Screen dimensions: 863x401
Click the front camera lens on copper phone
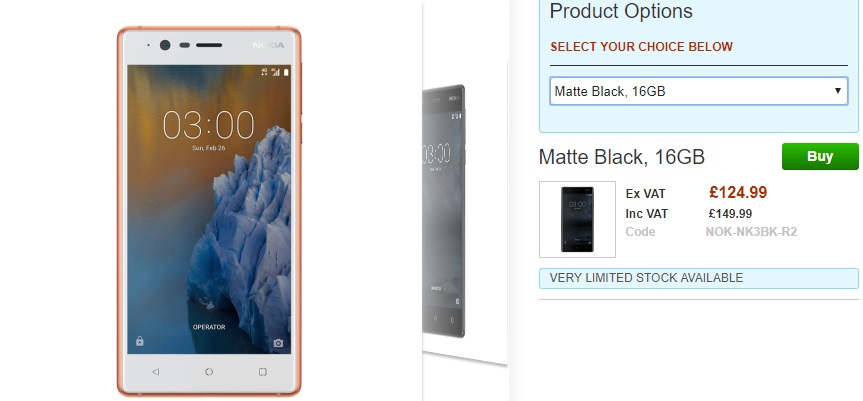click(x=165, y=45)
